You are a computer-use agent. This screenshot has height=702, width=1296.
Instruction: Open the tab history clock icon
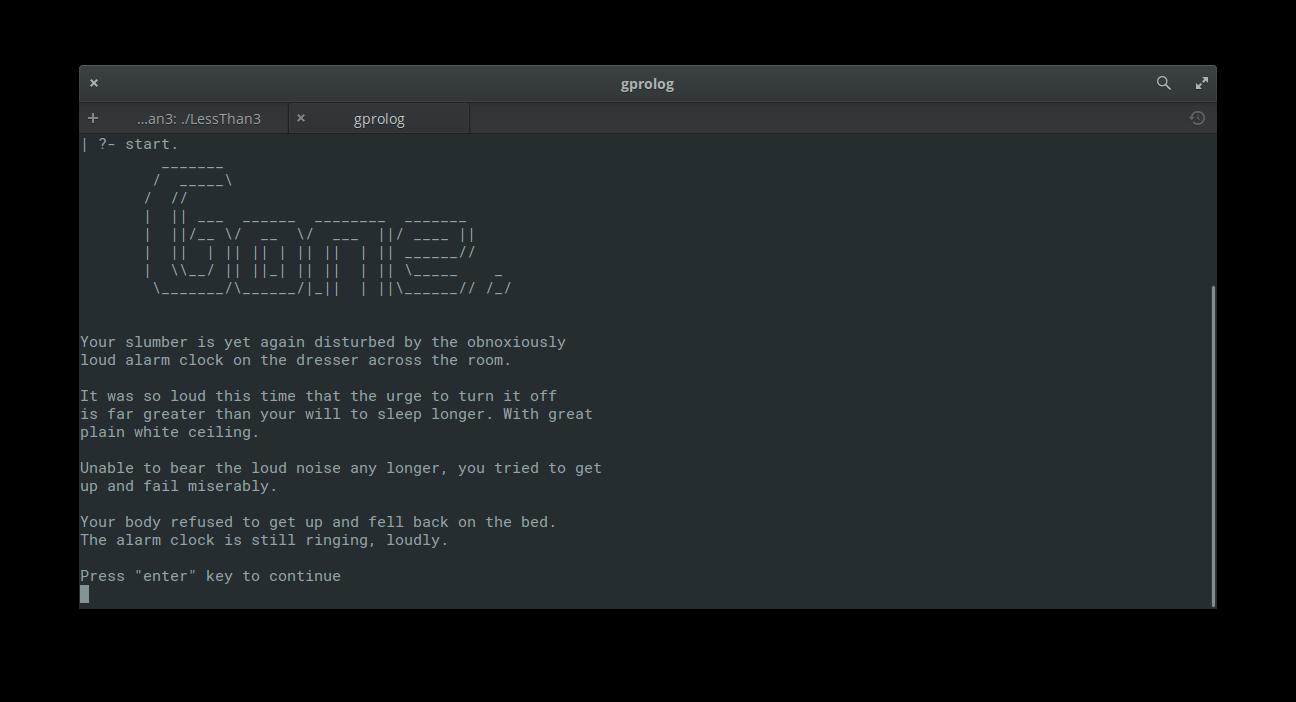[1197, 118]
